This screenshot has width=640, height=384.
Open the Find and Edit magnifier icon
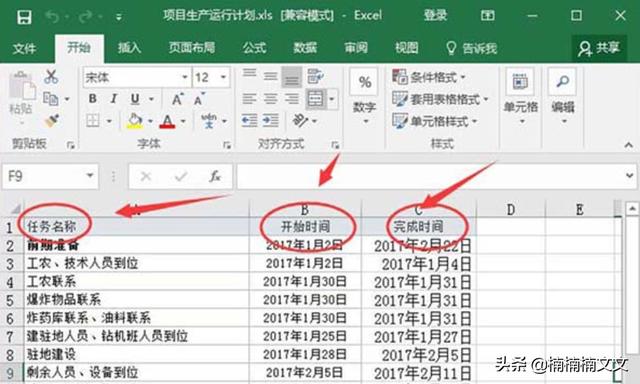tap(563, 82)
